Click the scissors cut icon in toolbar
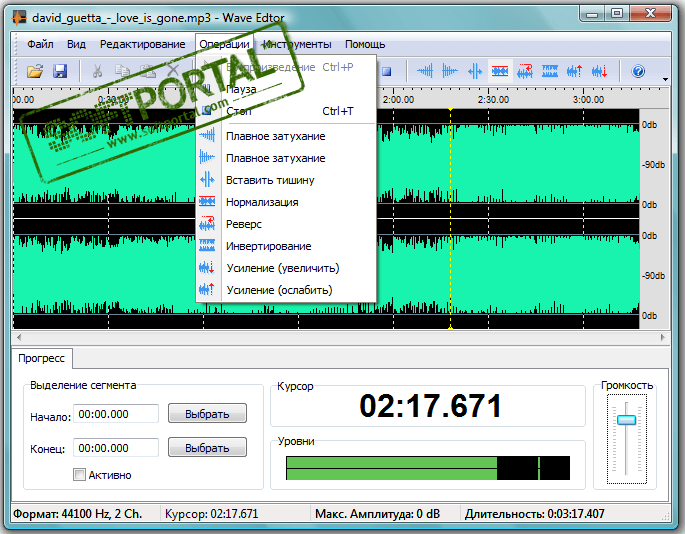The height and width of the screenshot is (534, 685). click(97, 71)
